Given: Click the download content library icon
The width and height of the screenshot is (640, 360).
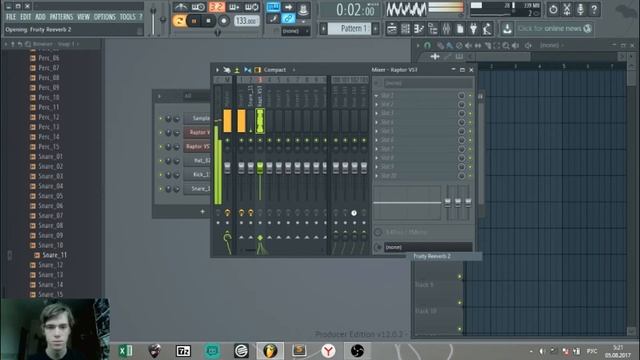Looking at the screenshot, I should coord(507,29).
